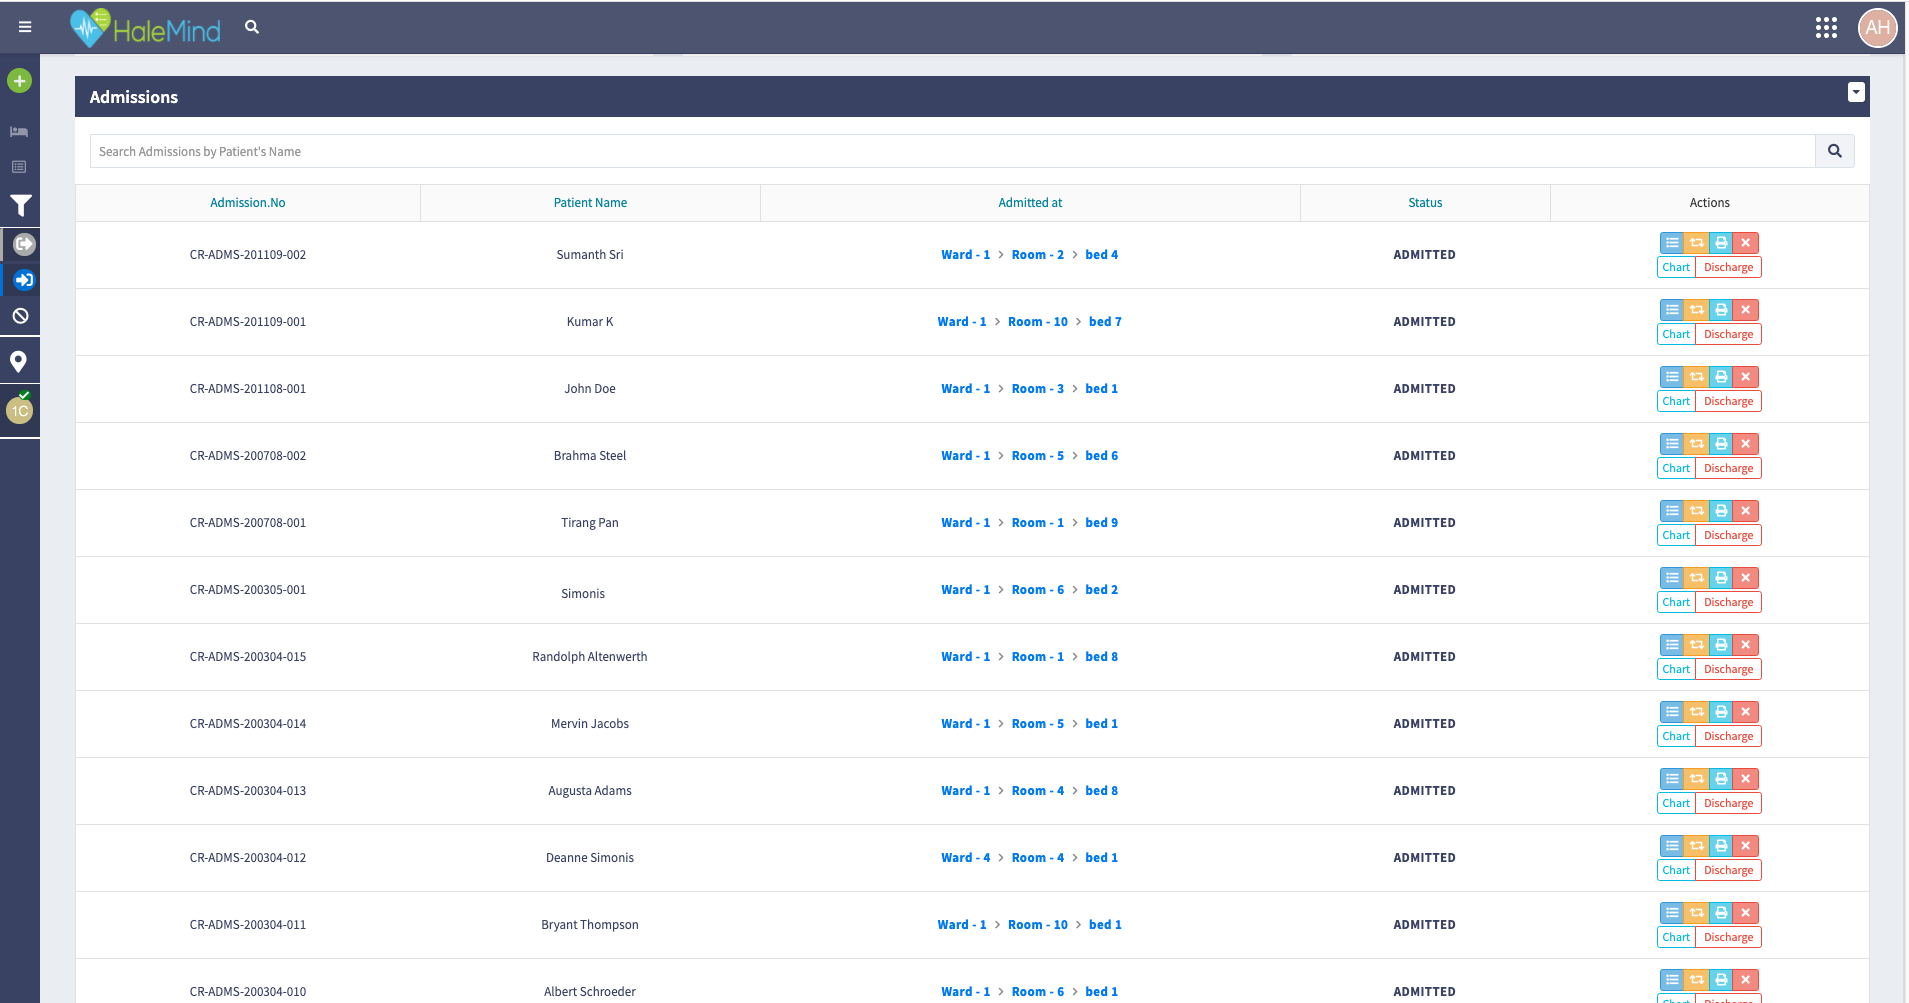Open the location pin in the sidebar
This screenshot has height=1003, width=1909.
click(x=19, y=362)
